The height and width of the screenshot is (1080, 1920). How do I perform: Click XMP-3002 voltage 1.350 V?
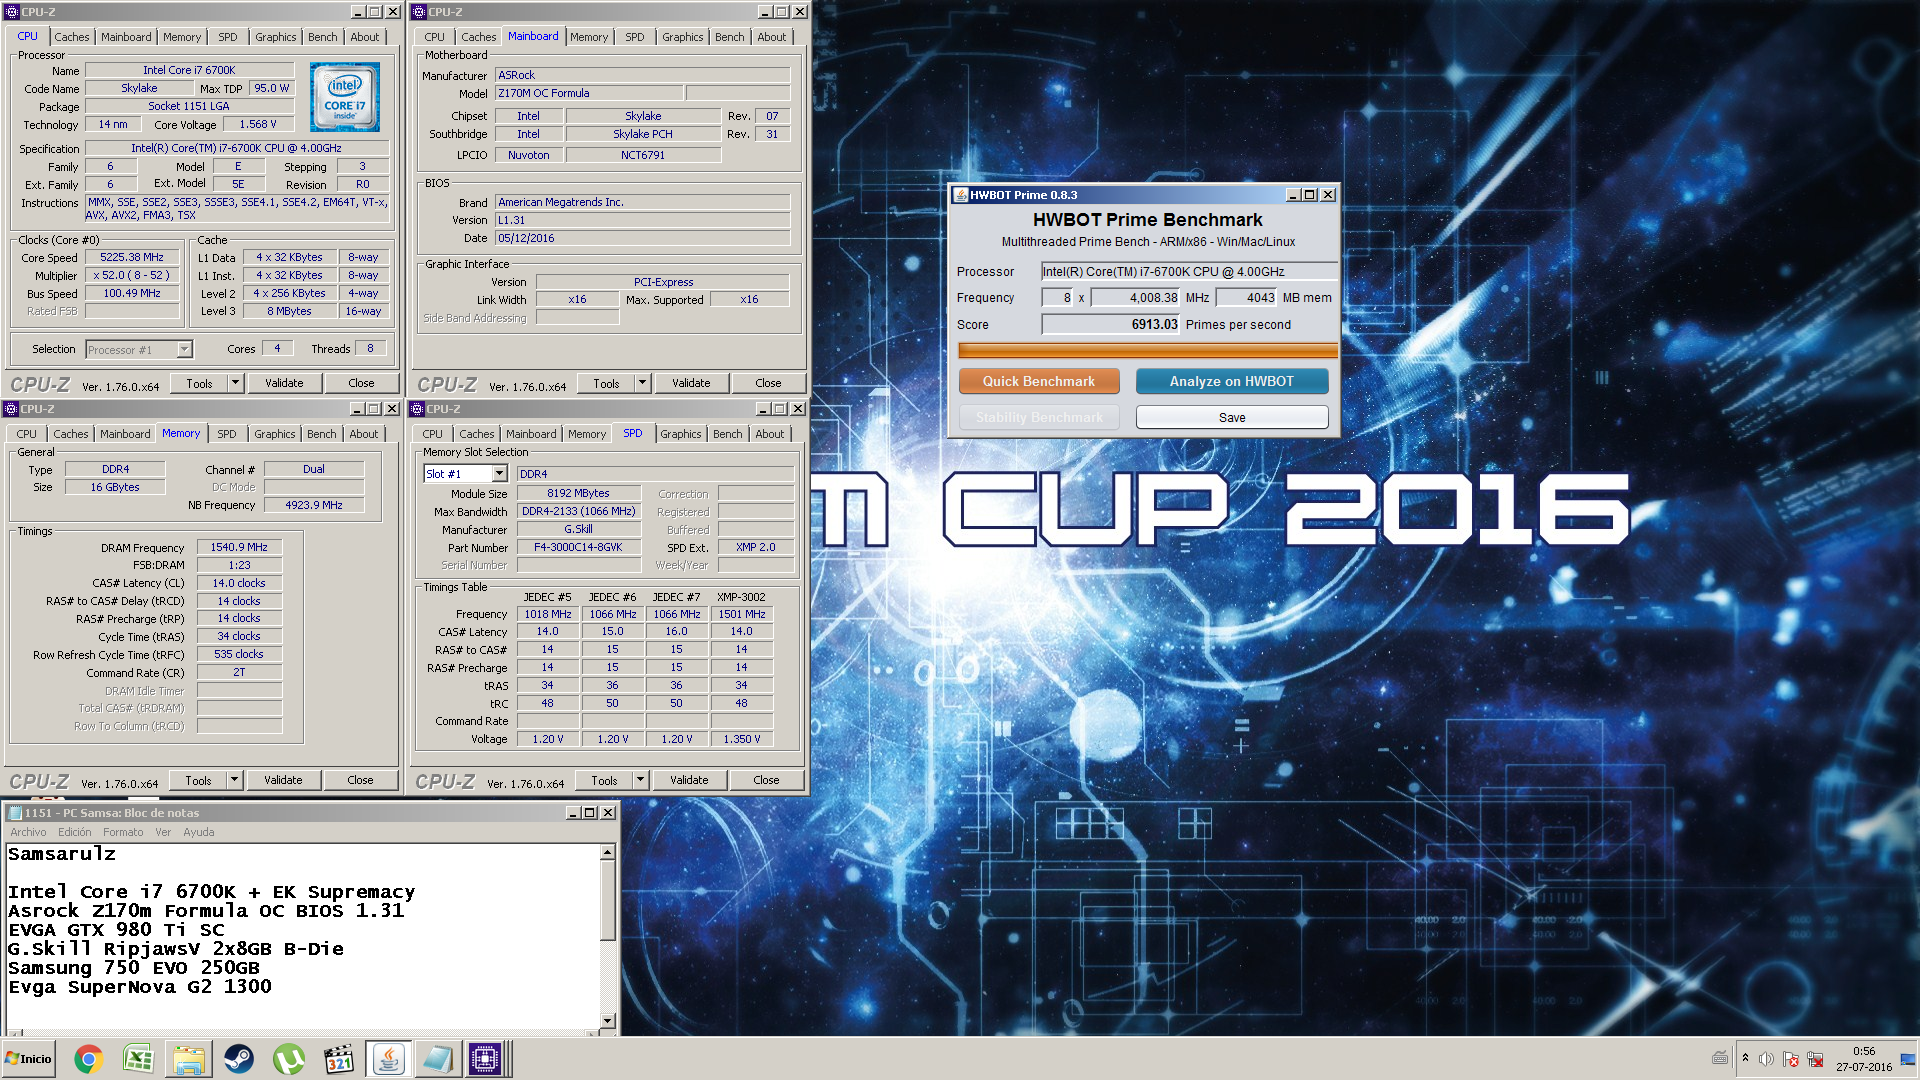tap(741, 739)
